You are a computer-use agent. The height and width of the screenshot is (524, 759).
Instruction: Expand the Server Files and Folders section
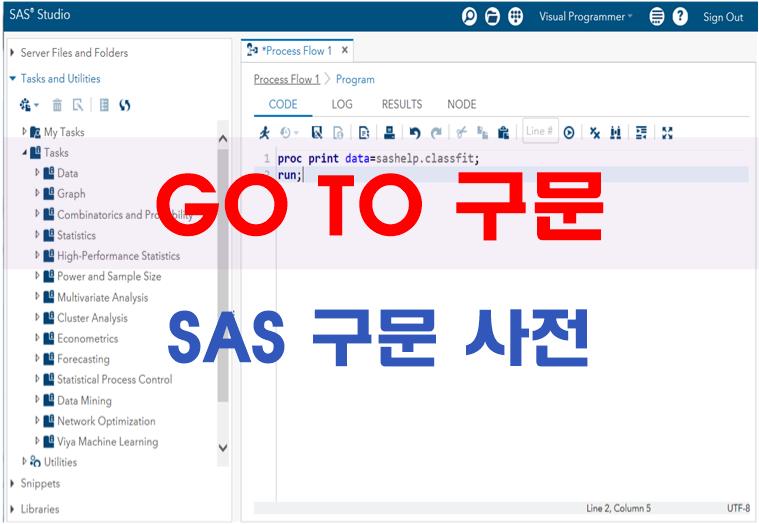tap(12, 52)
